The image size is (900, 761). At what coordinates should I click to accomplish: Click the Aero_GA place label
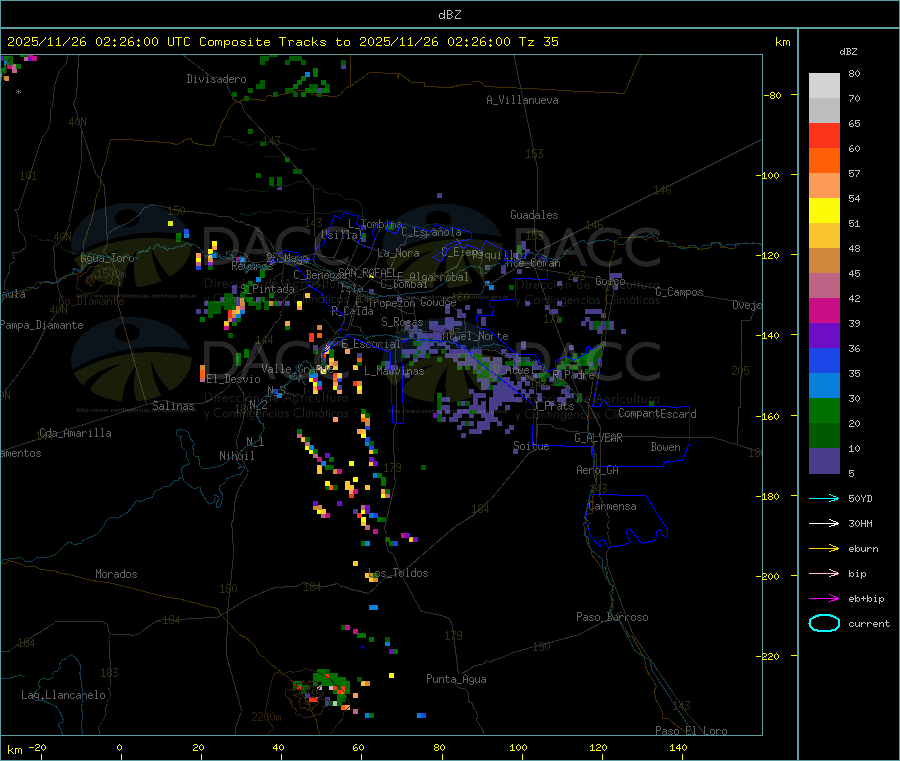point(598,470)
